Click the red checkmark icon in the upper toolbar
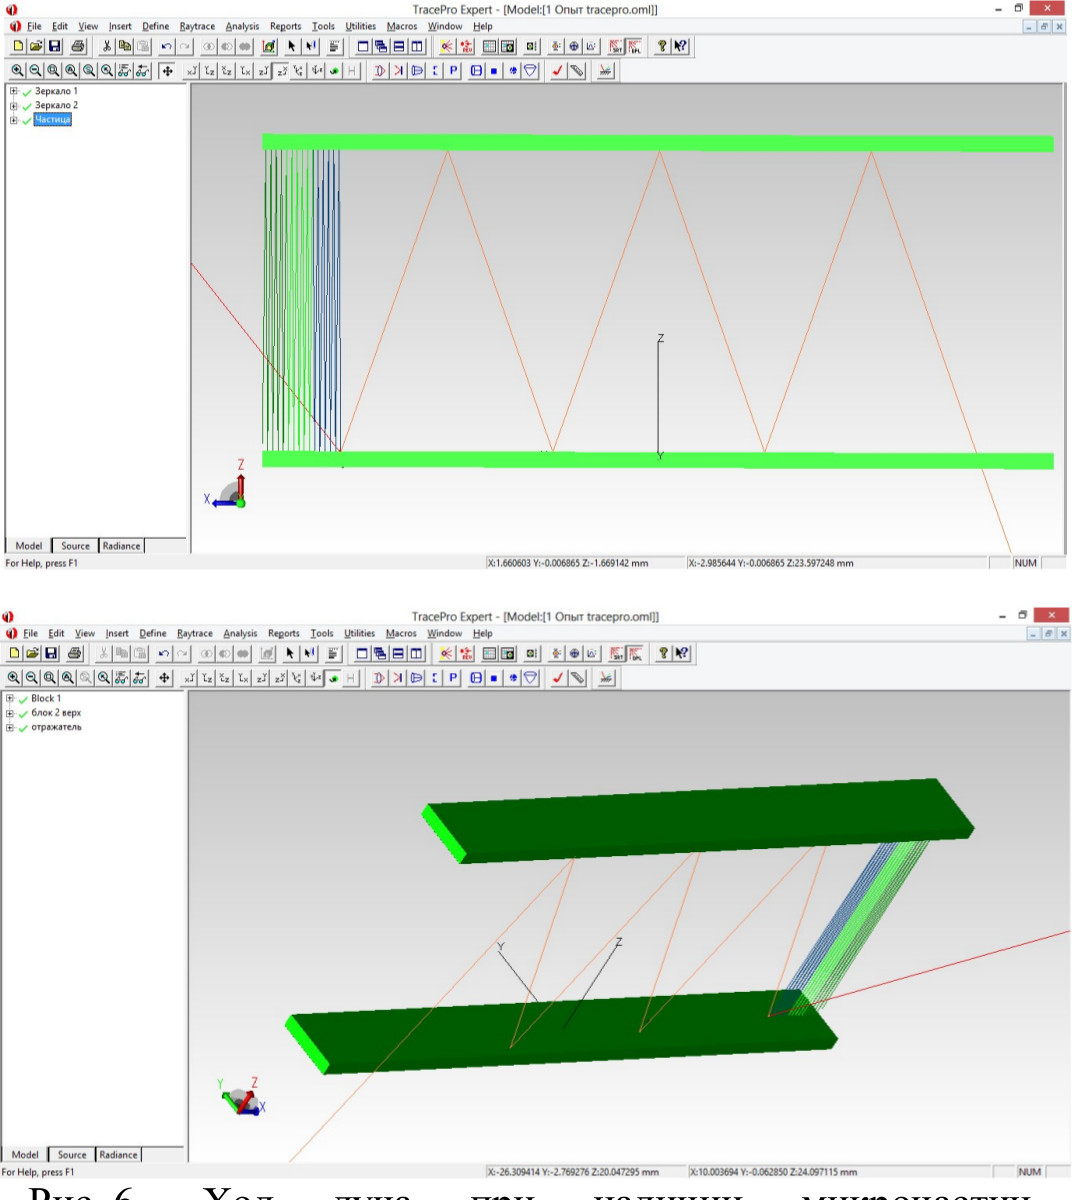Image resolution: width=1072 pixels, height=1200 pixels. click(x=558, y=71)
